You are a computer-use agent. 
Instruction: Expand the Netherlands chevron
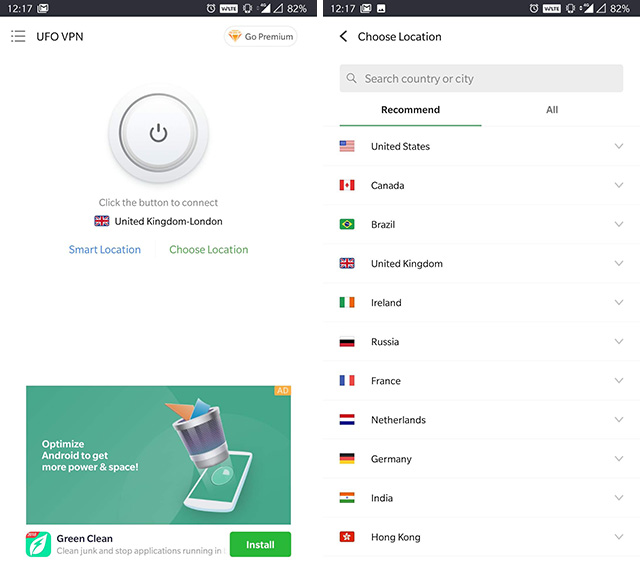click(x=619, y=420)
